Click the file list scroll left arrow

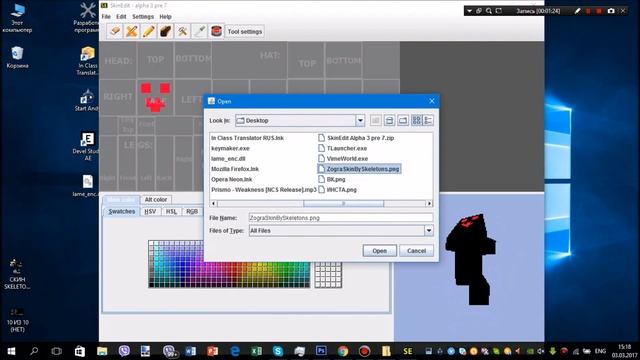[213, 203]
